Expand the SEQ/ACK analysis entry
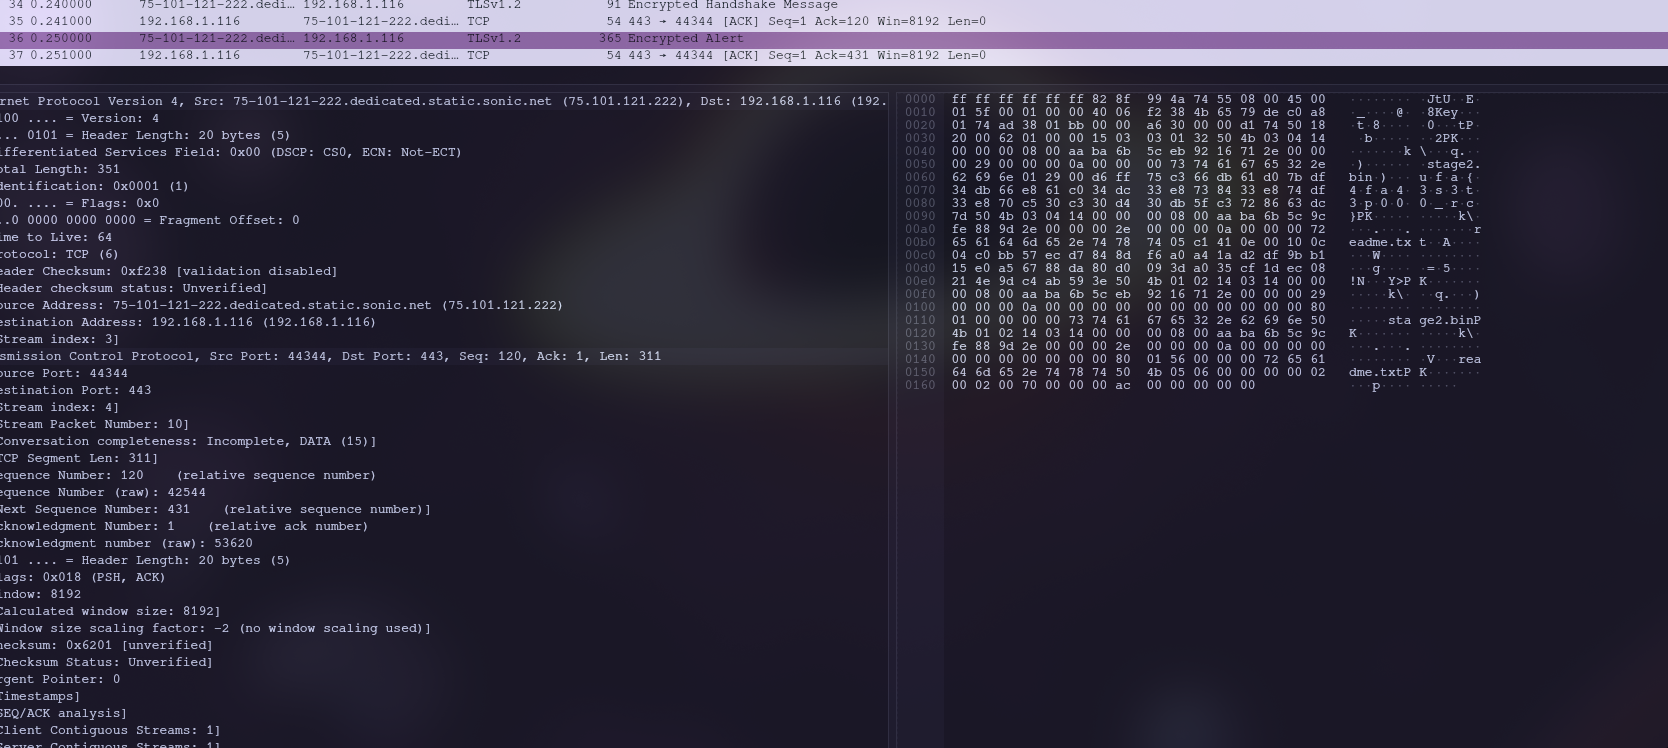 coord(64,713)
